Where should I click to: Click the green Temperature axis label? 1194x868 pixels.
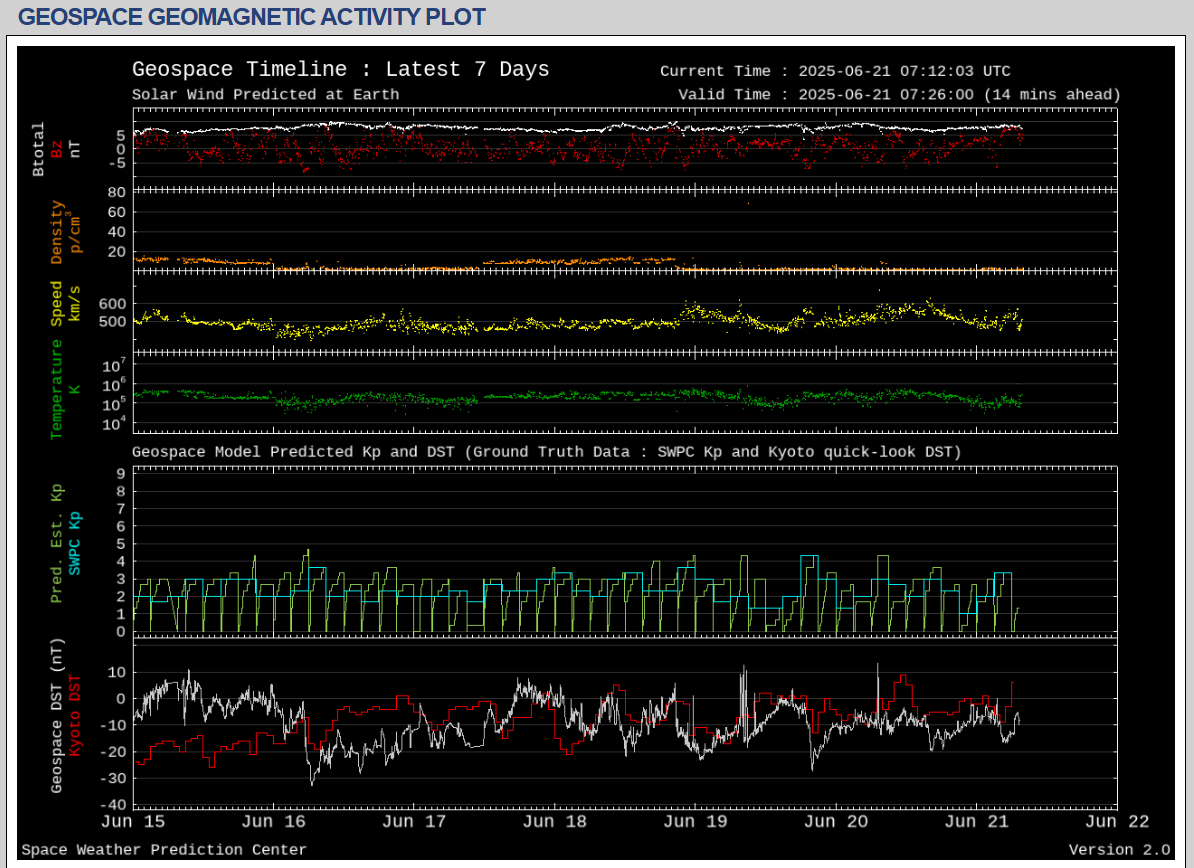pos(57,388)
